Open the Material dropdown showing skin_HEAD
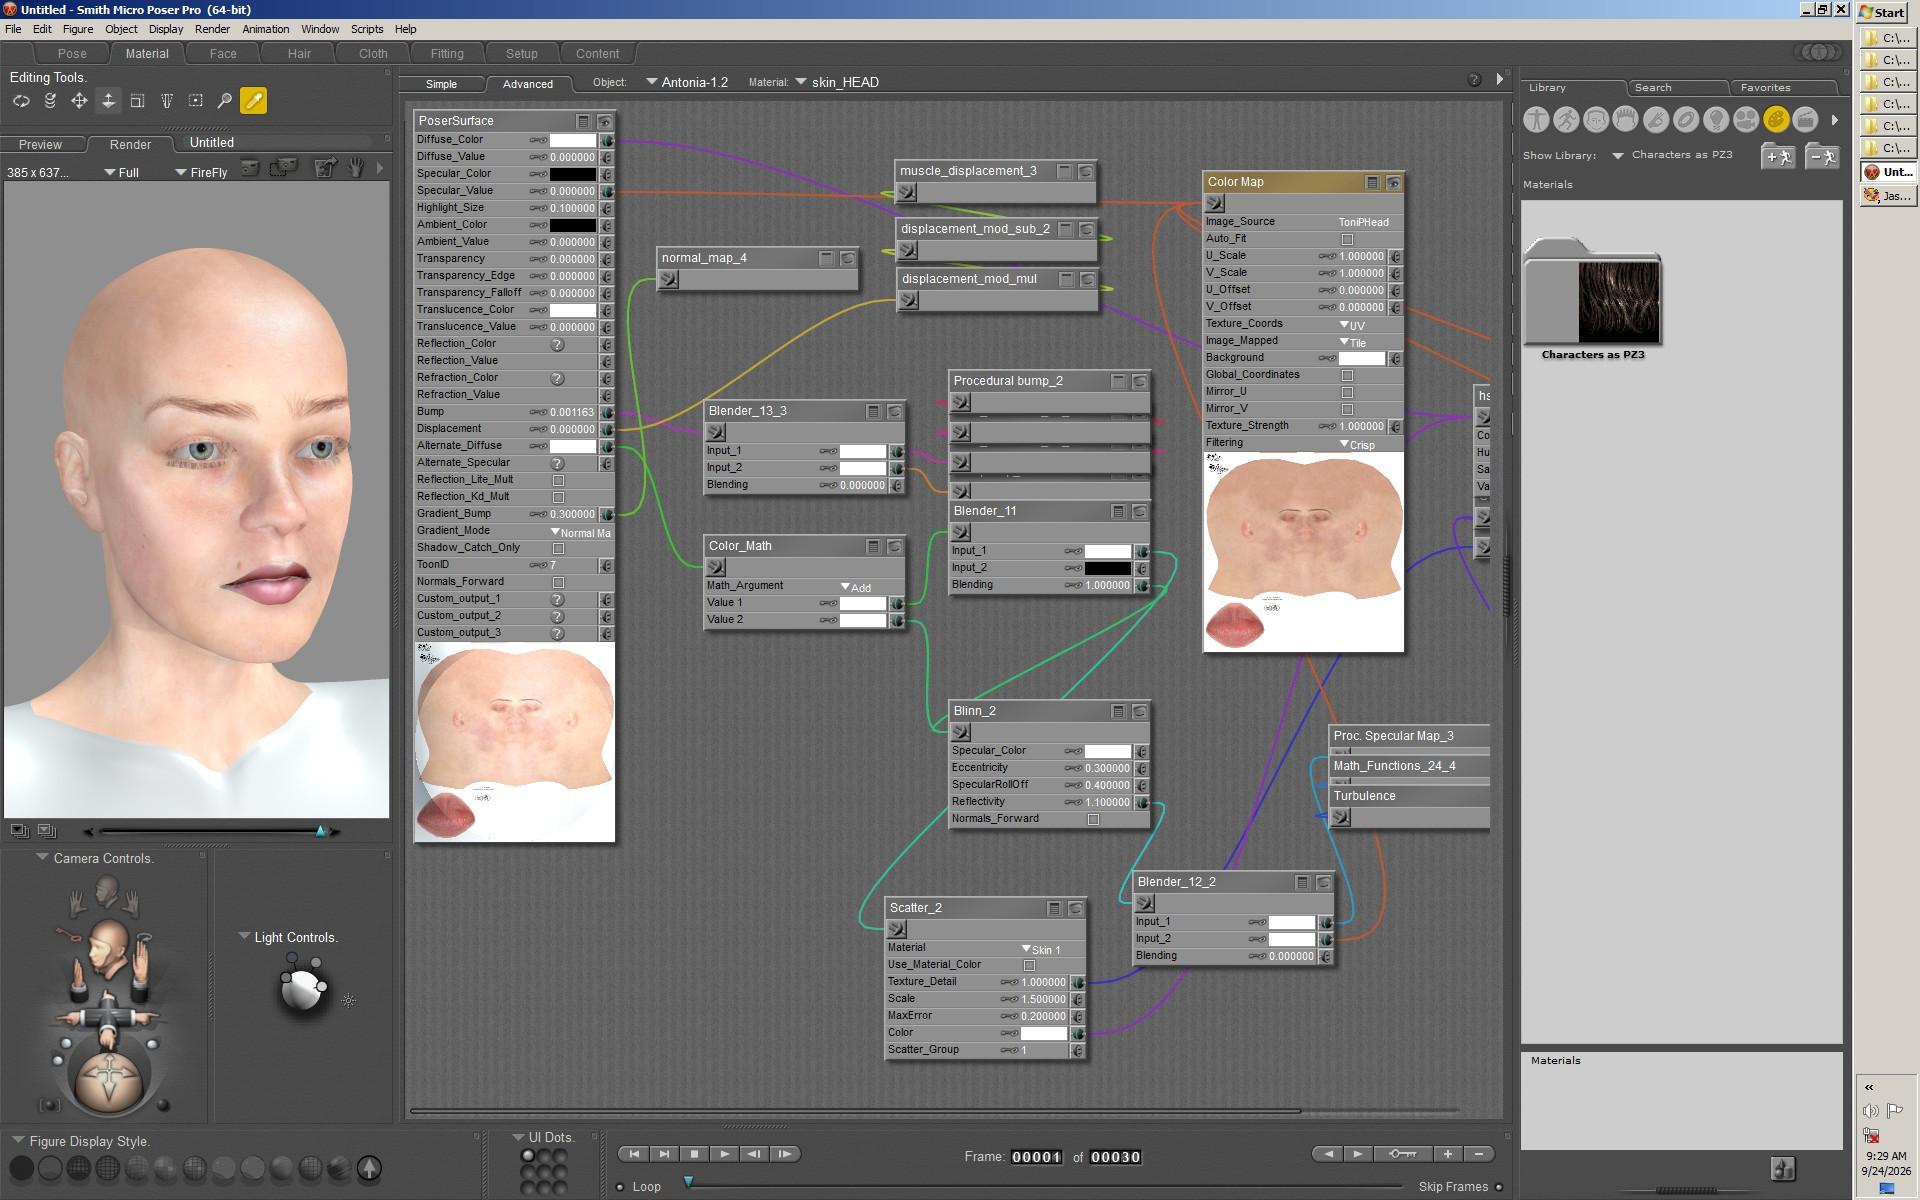The height and width of the screenshot is (1200, 1920). (837, 82)
